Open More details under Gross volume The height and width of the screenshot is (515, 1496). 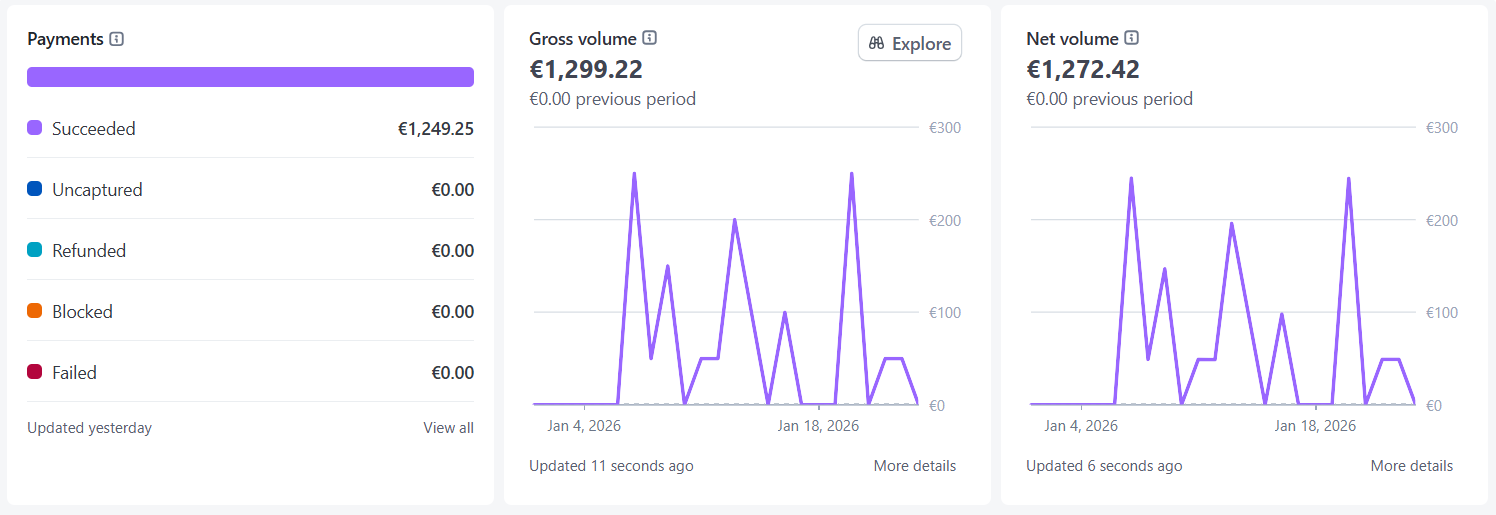click(914, 466)
